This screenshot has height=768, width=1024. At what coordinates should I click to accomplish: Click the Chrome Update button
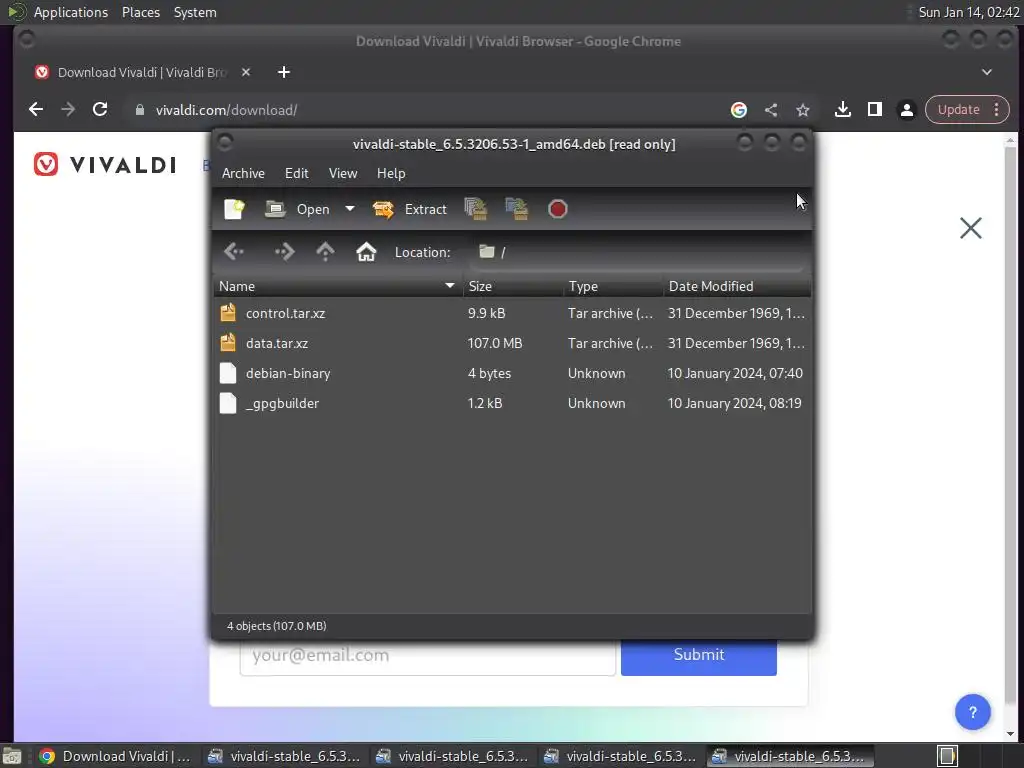958,110
